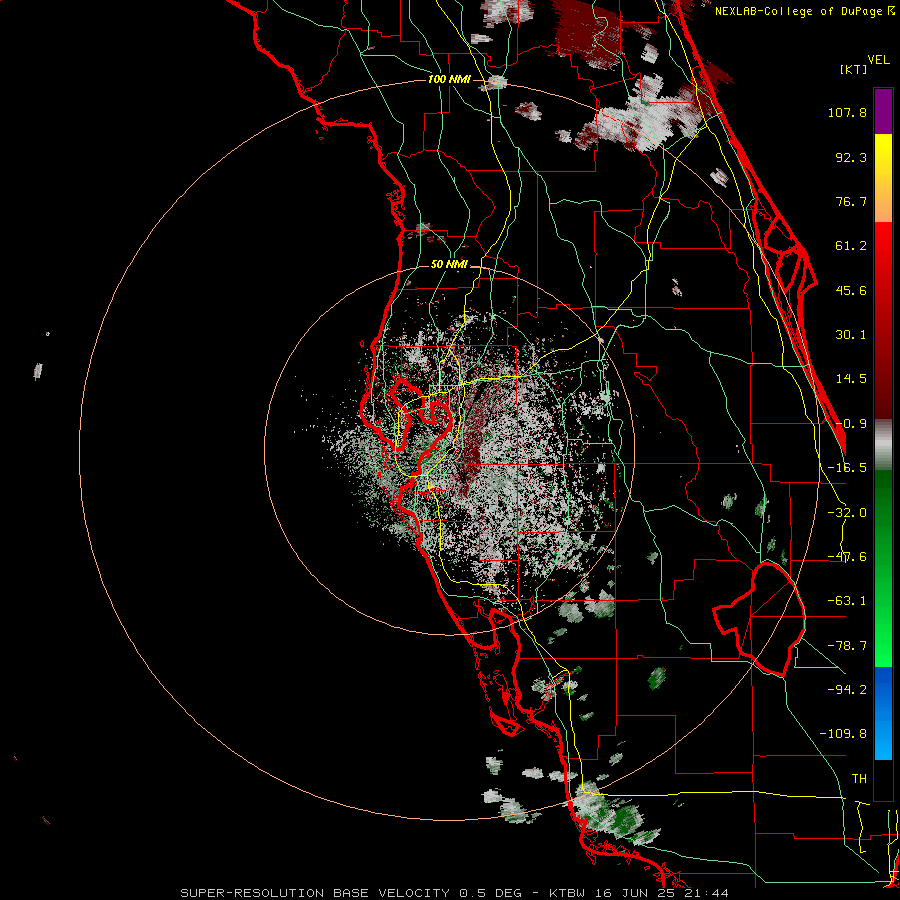Click the [KT] units label
This screenshot has height=900, width=900.
tap(853, 69)
